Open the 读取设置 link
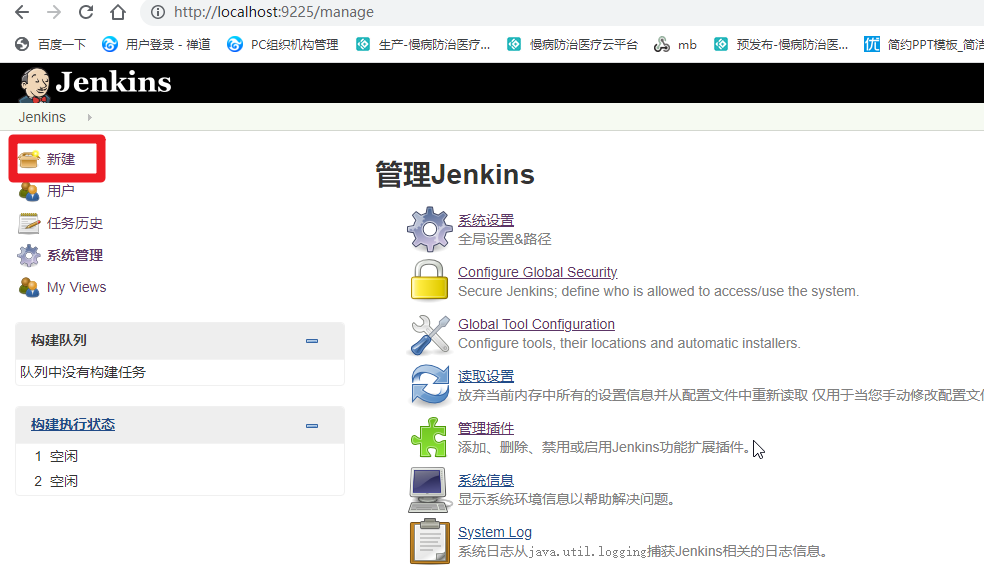This screenshot has width=984, height=565. 486,376
